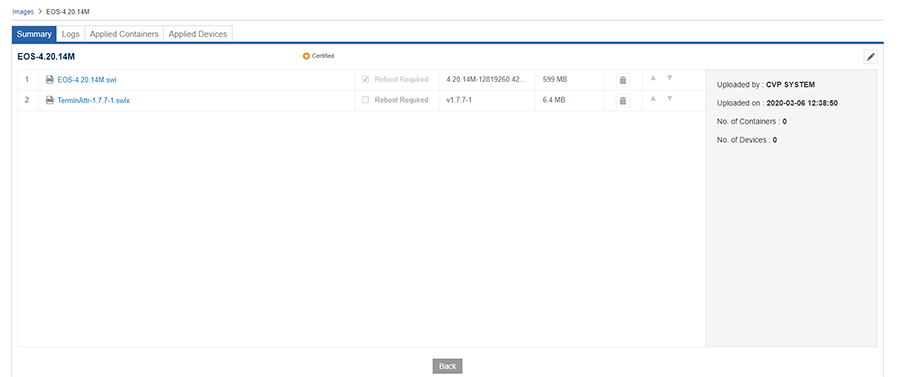900x377 pixels.
Task: Click the pencil edit icon
Action: (x=871, y=57)
